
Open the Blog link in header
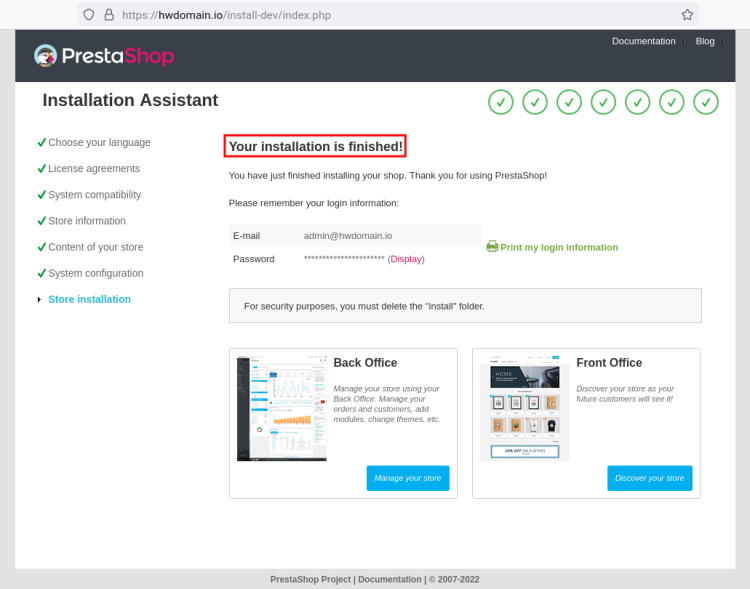pyautogui.click(x=705, y=41)
